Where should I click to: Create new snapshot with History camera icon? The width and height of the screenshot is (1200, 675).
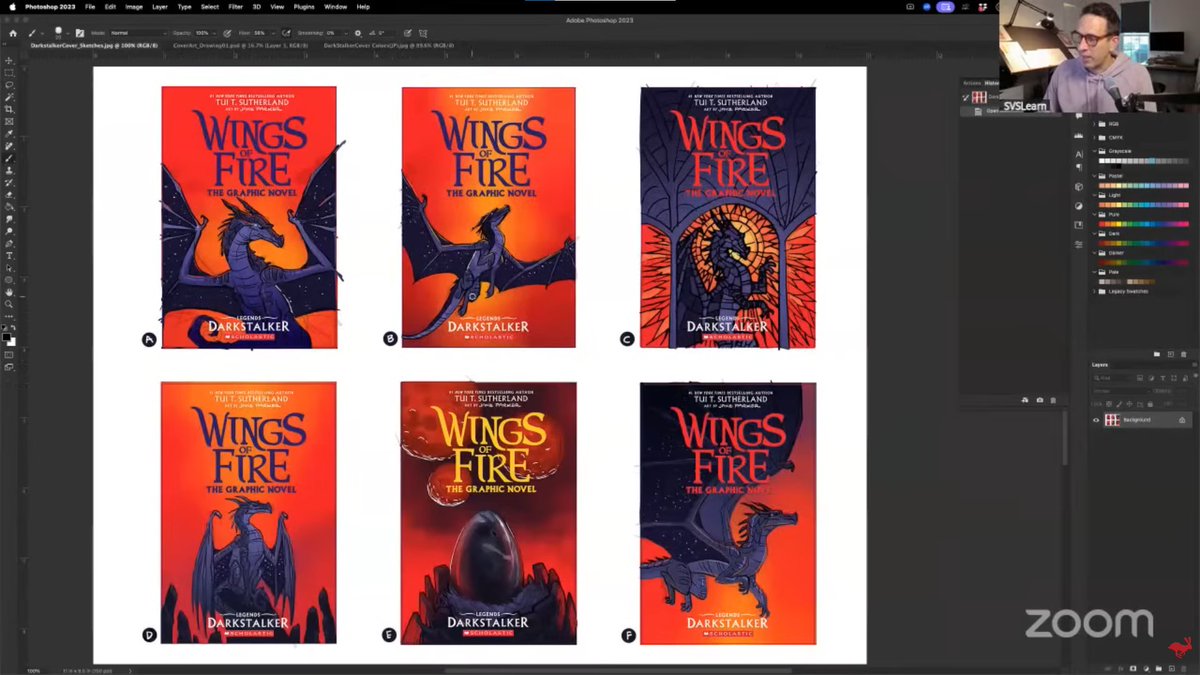coord(1039,400)
